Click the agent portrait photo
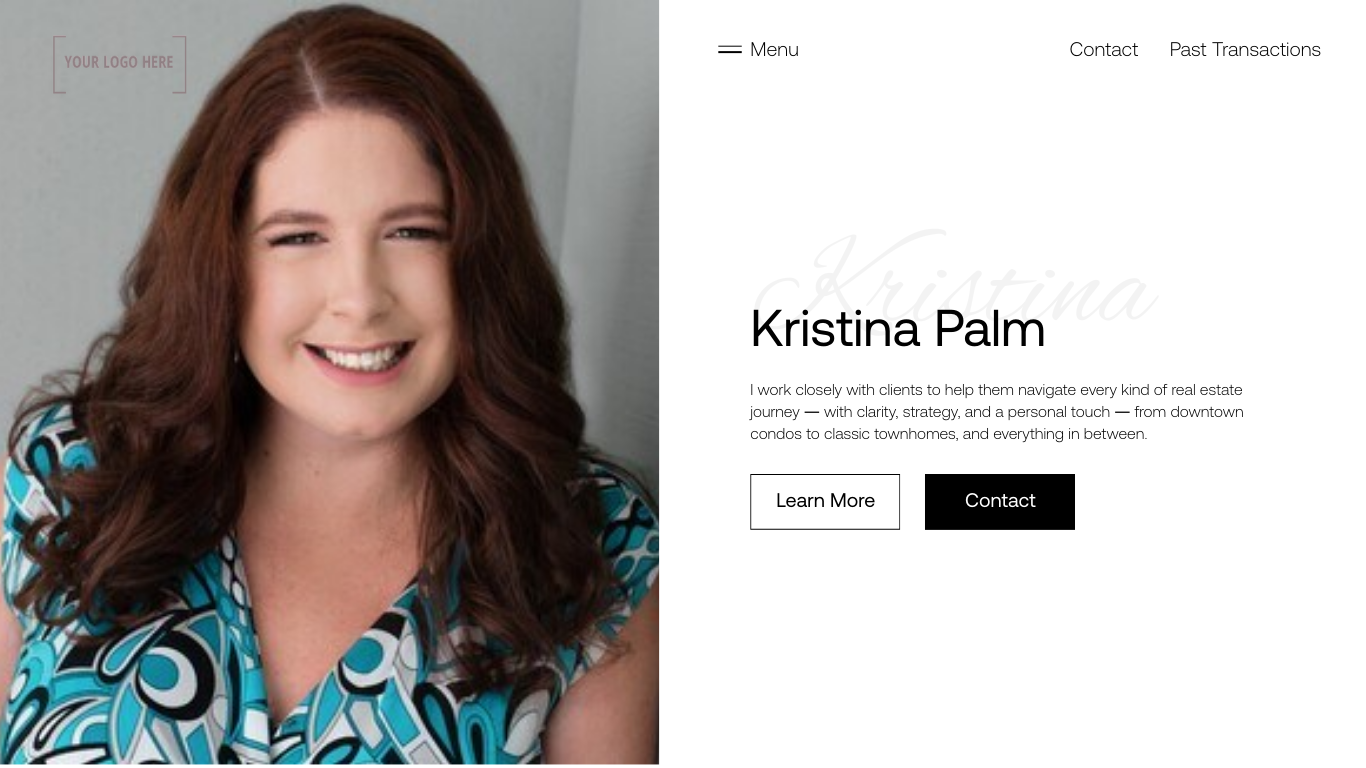Screen dimensions: 1366x768 tap(329, 382)
